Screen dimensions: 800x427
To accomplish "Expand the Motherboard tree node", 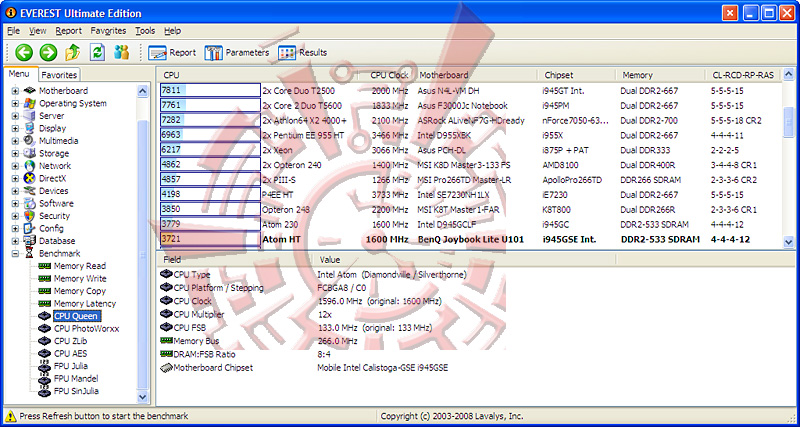I will [15, 91].
